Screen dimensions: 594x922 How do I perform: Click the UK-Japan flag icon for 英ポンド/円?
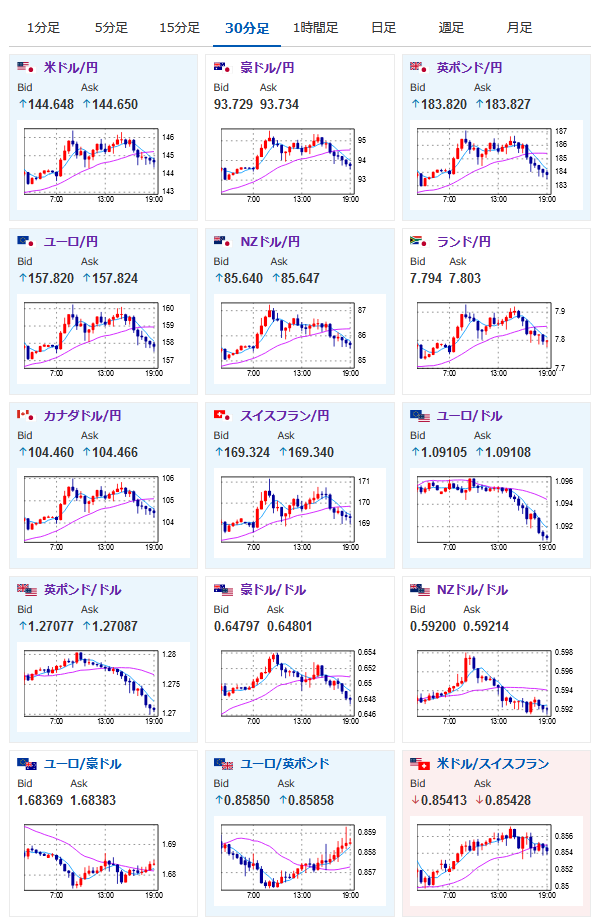point(419,68)
